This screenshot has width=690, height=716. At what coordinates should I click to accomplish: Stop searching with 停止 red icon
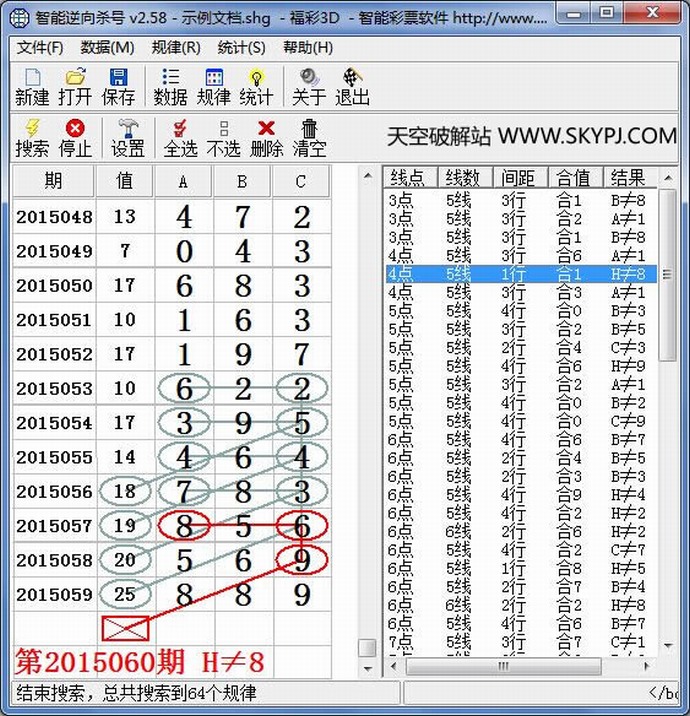tap(75, 138)
